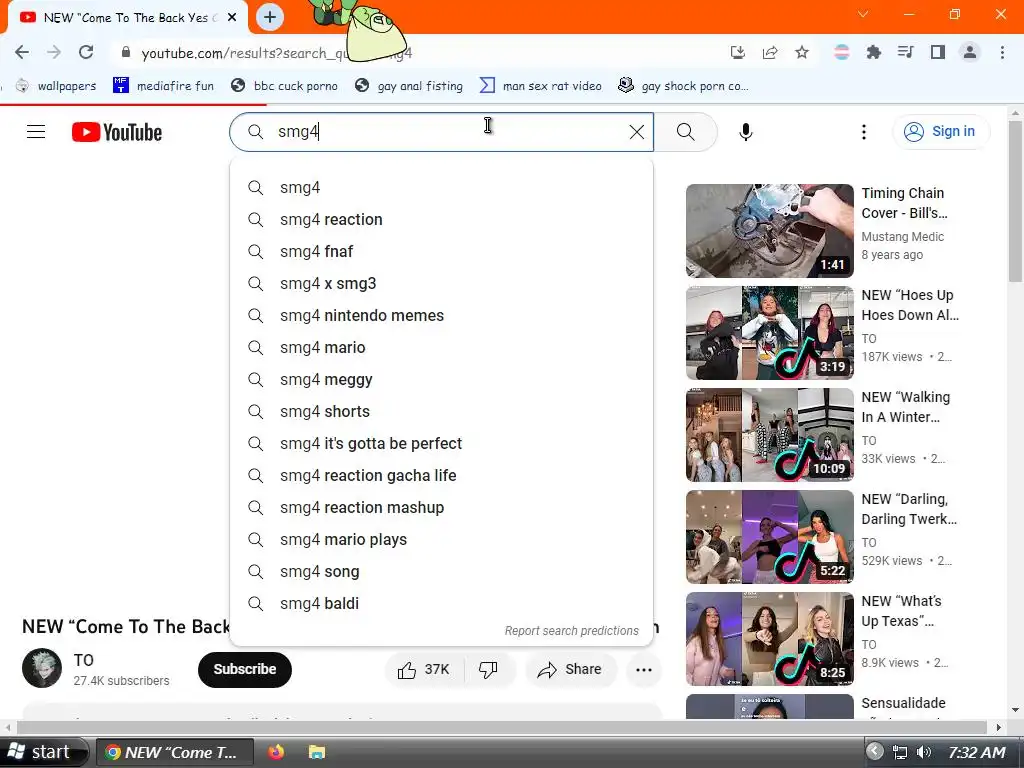Close the YouTube tab
The width and height of the screenshot is (1024, 768).
(232, 18)
